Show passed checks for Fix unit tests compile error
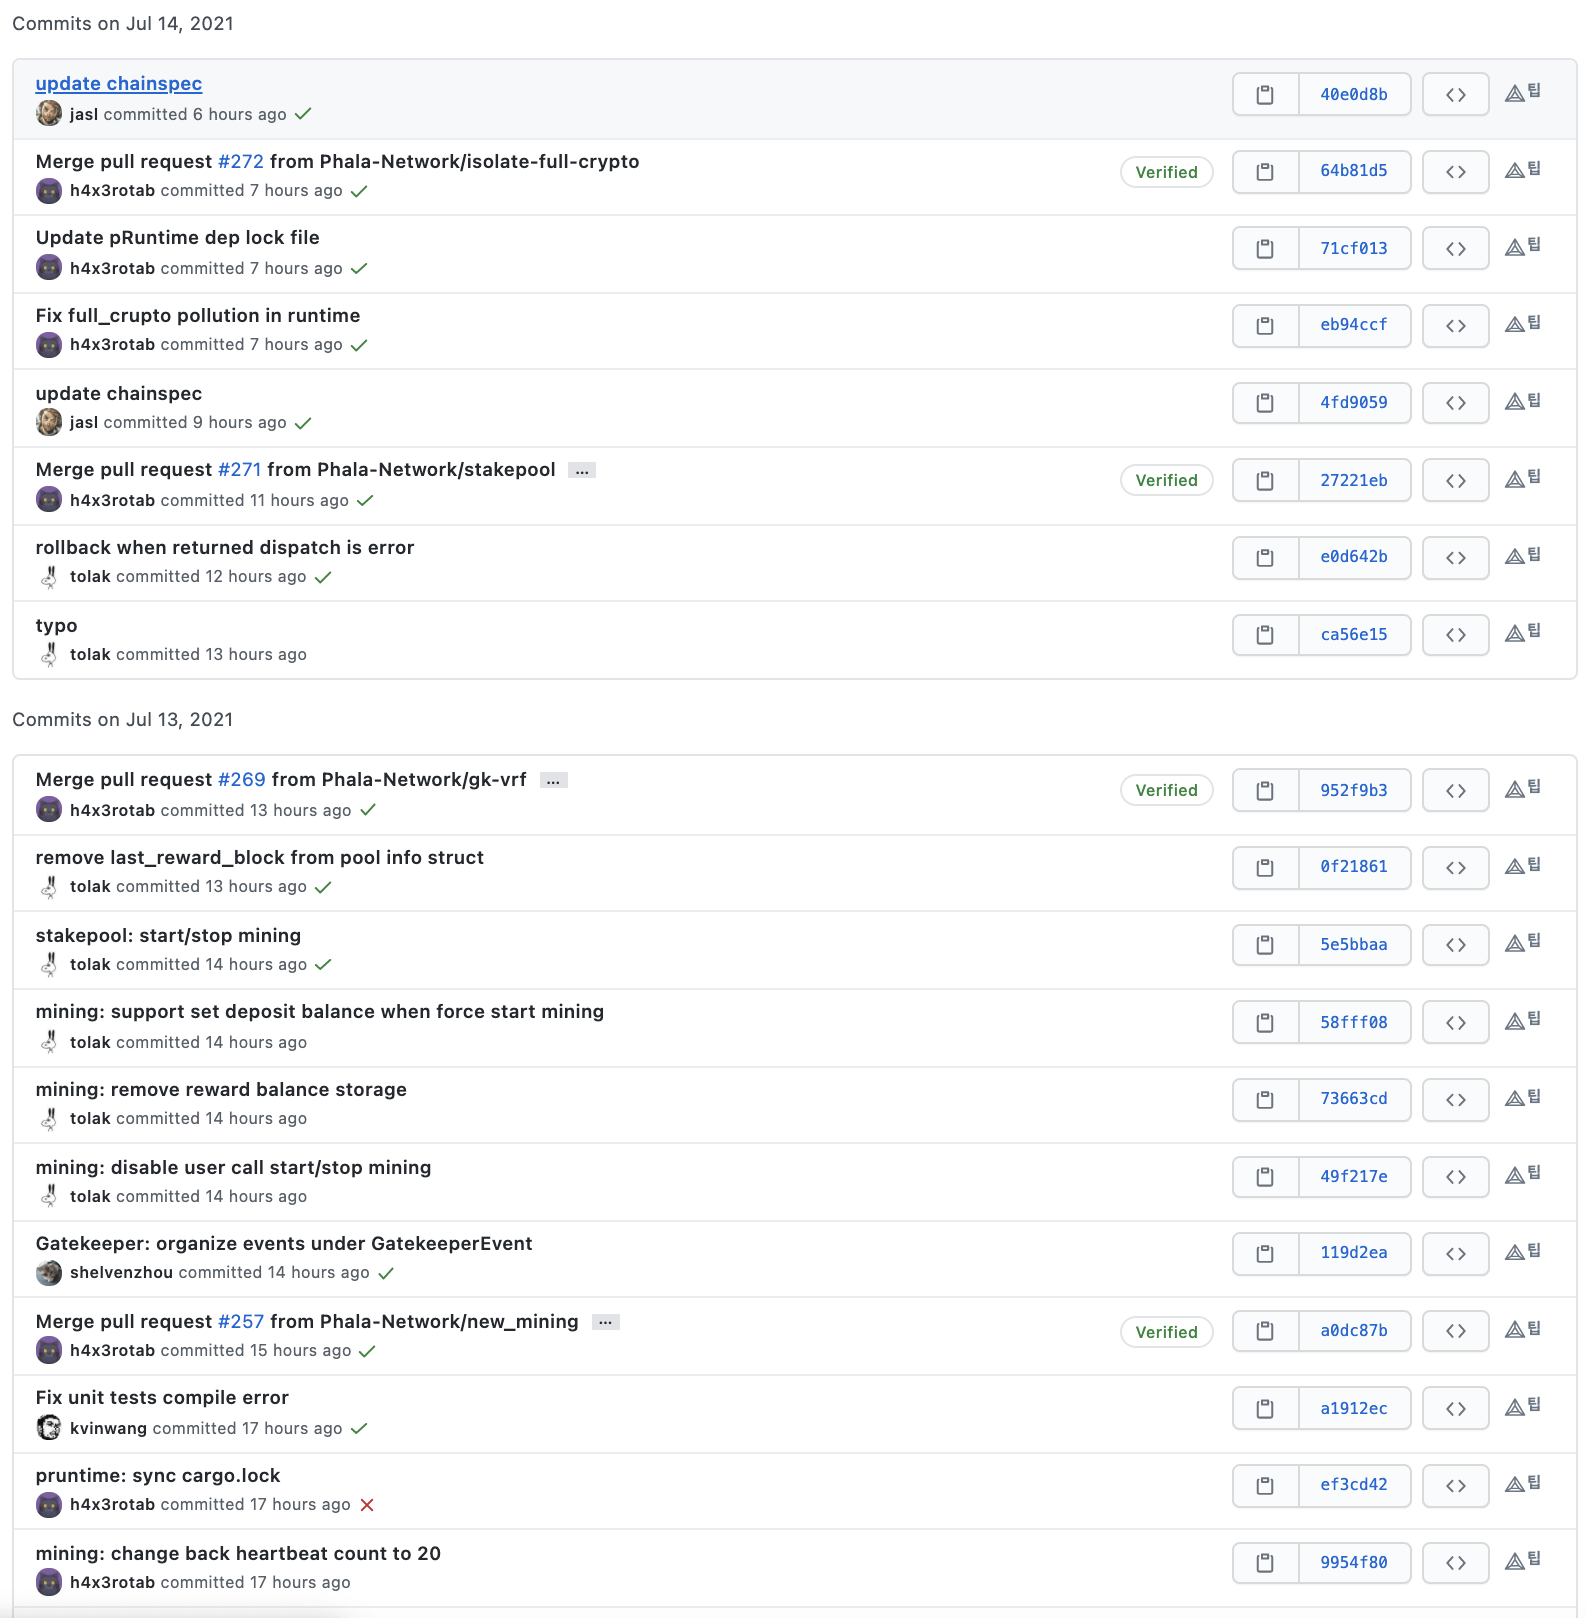1586x1618 pixels. tap(359, 1429)
